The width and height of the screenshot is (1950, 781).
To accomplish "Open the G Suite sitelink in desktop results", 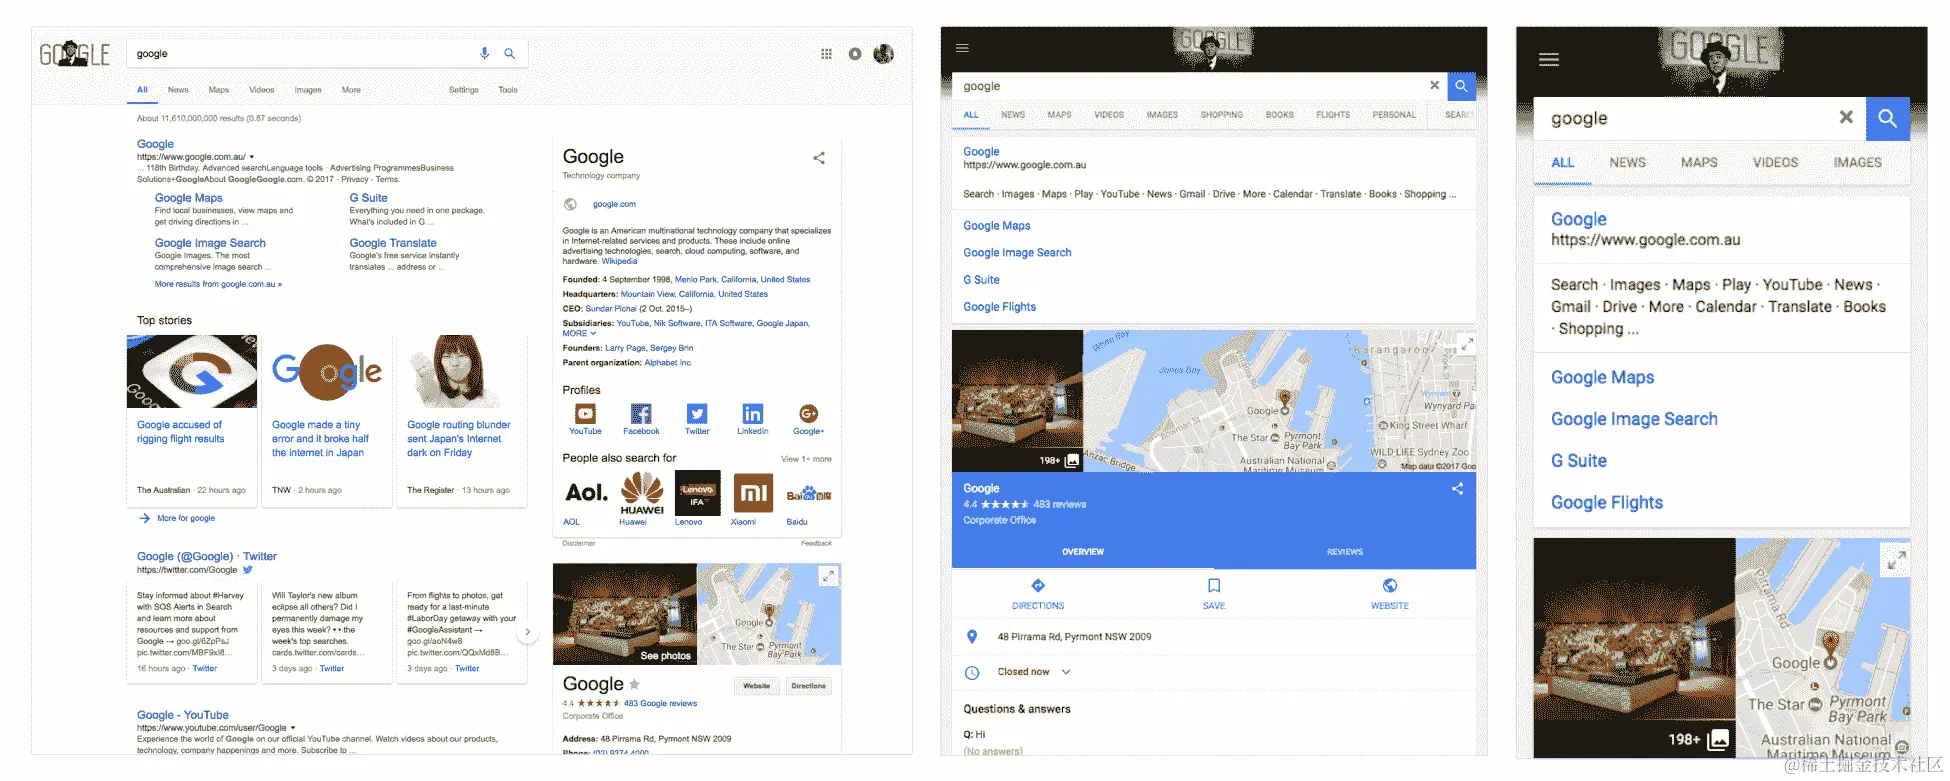I will (368, 198).
